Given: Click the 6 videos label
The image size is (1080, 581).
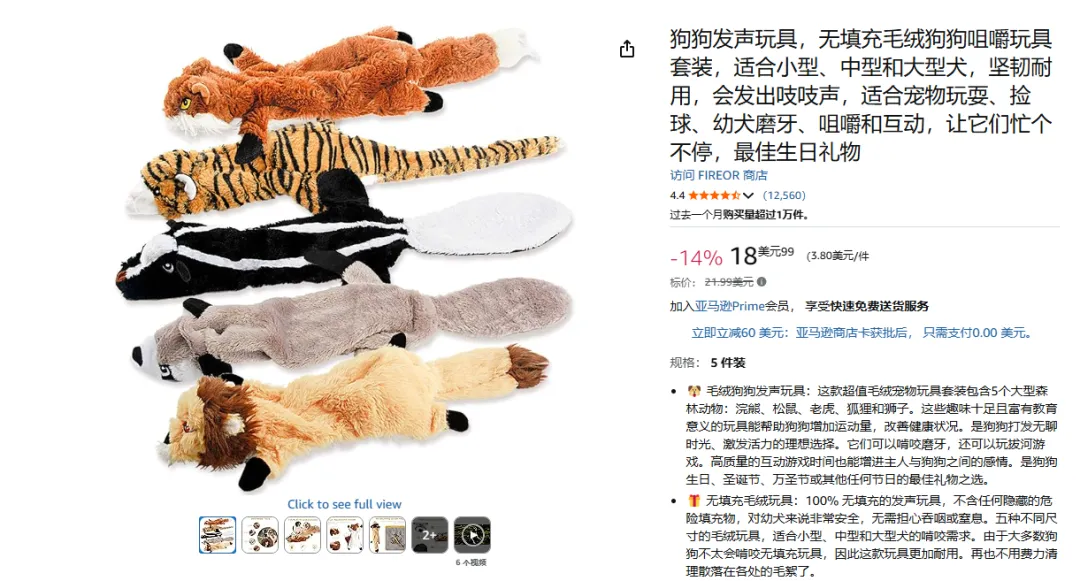Looking at the screenshot, I should point(471,562).
